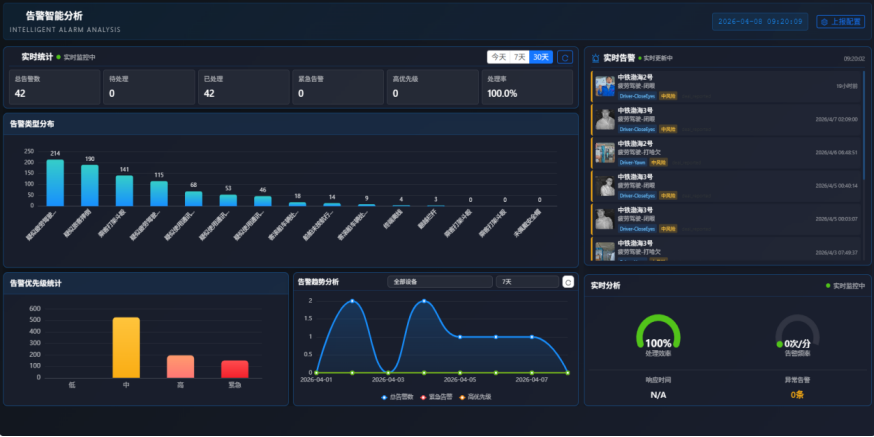The image size is (874, 437).
Task: Click the yellow 中 priority bar
Action: pos(126,347)
